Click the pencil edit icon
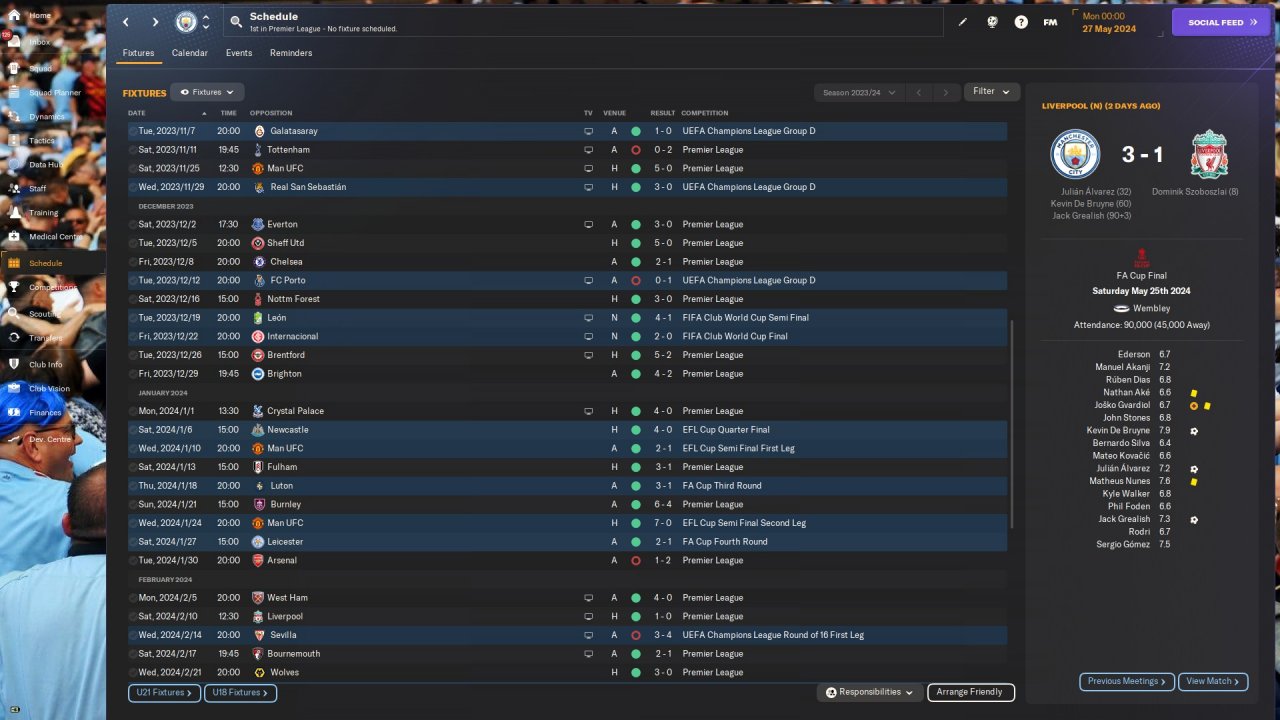Screen dimensions: 1280x720 coord(963,22)
